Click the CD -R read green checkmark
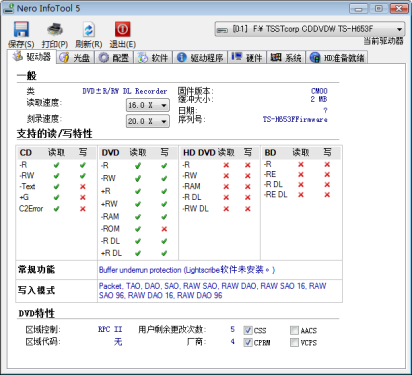The image size is (412, 375). (x=56, y=165)
